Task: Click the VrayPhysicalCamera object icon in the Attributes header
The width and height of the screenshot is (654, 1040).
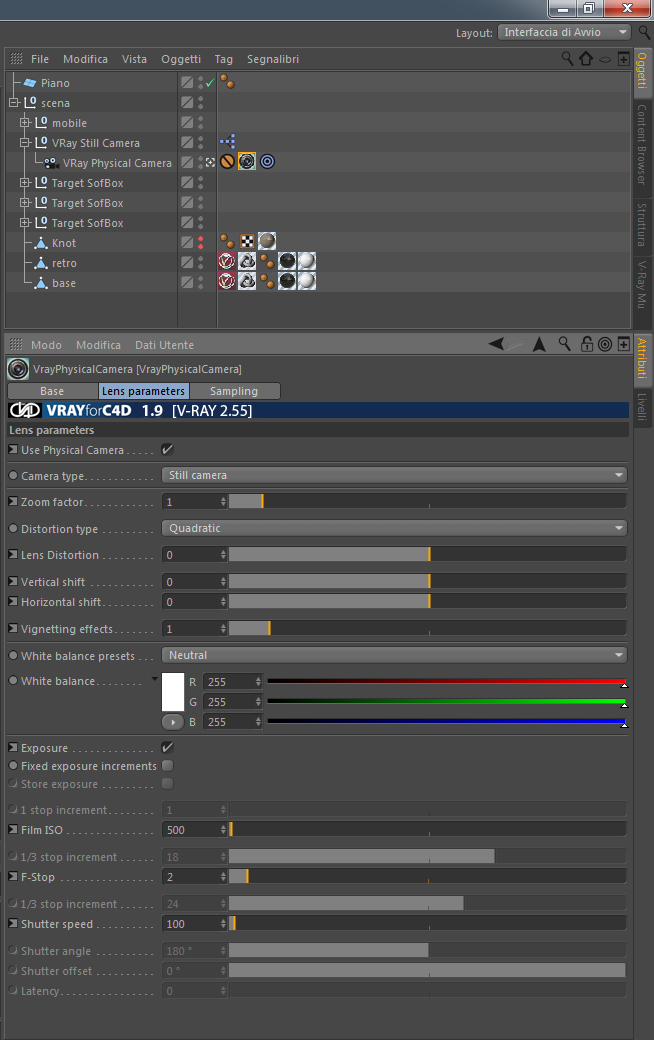Action: click(18, 369)
